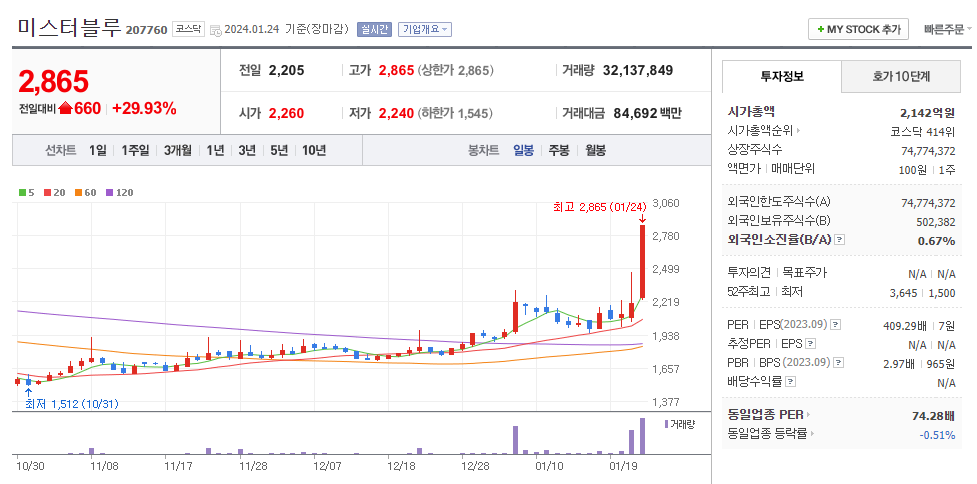Click the 전일 value 2,205
The image size is (977, 484).
(287, 70)
